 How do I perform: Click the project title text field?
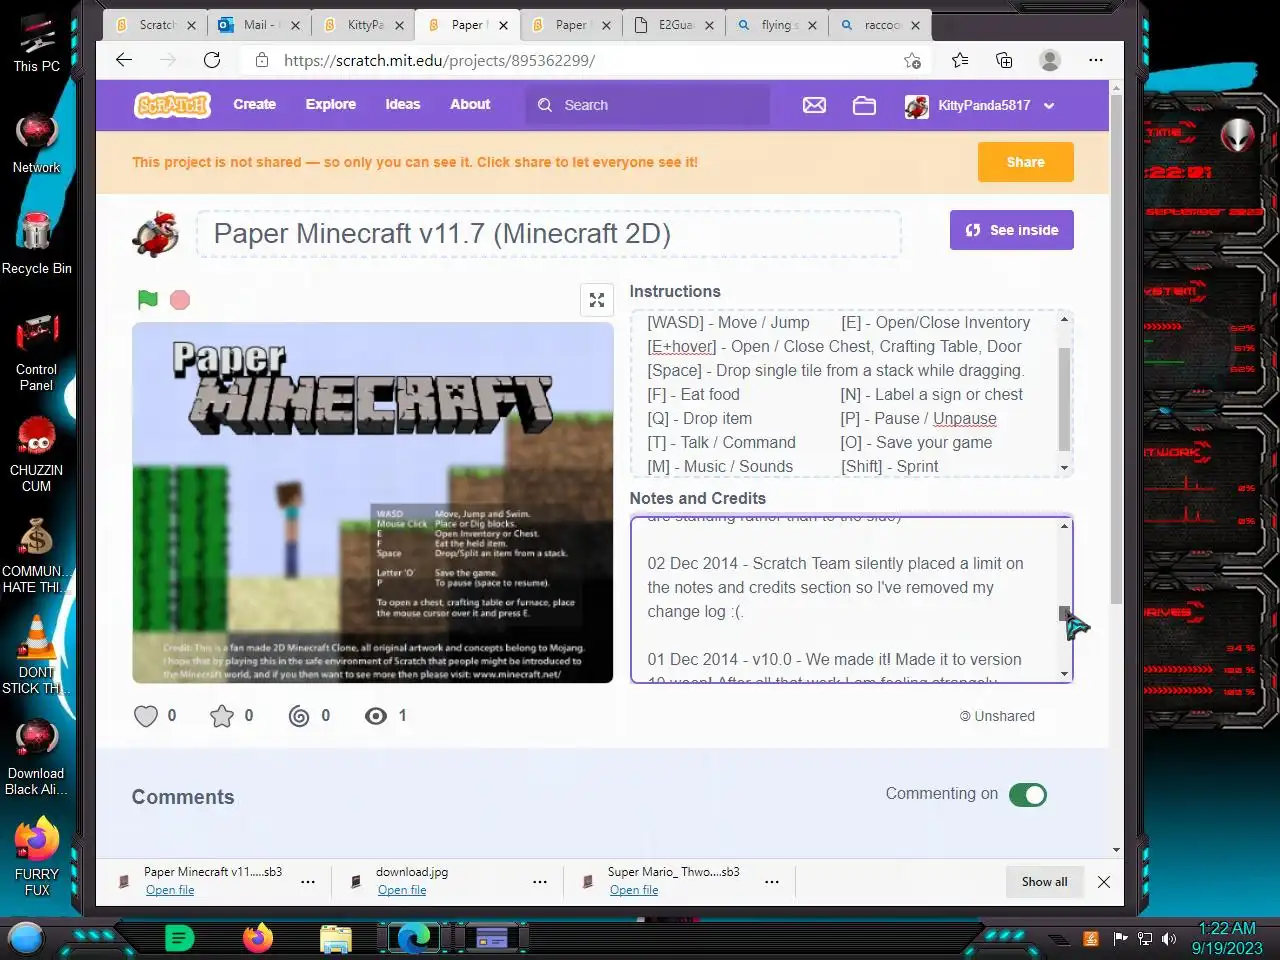click(x=549, y=234)
